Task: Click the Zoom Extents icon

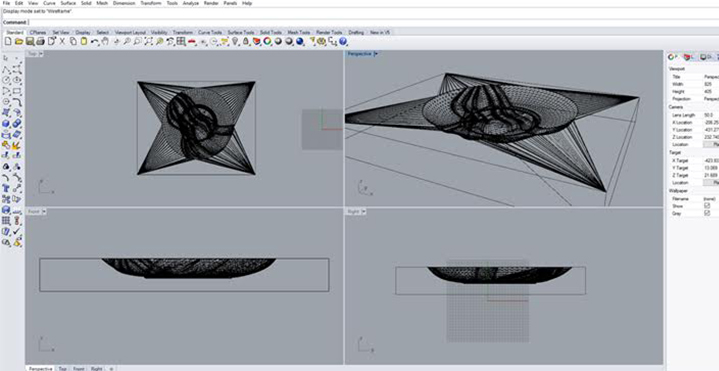Action: tap(149, 41)
